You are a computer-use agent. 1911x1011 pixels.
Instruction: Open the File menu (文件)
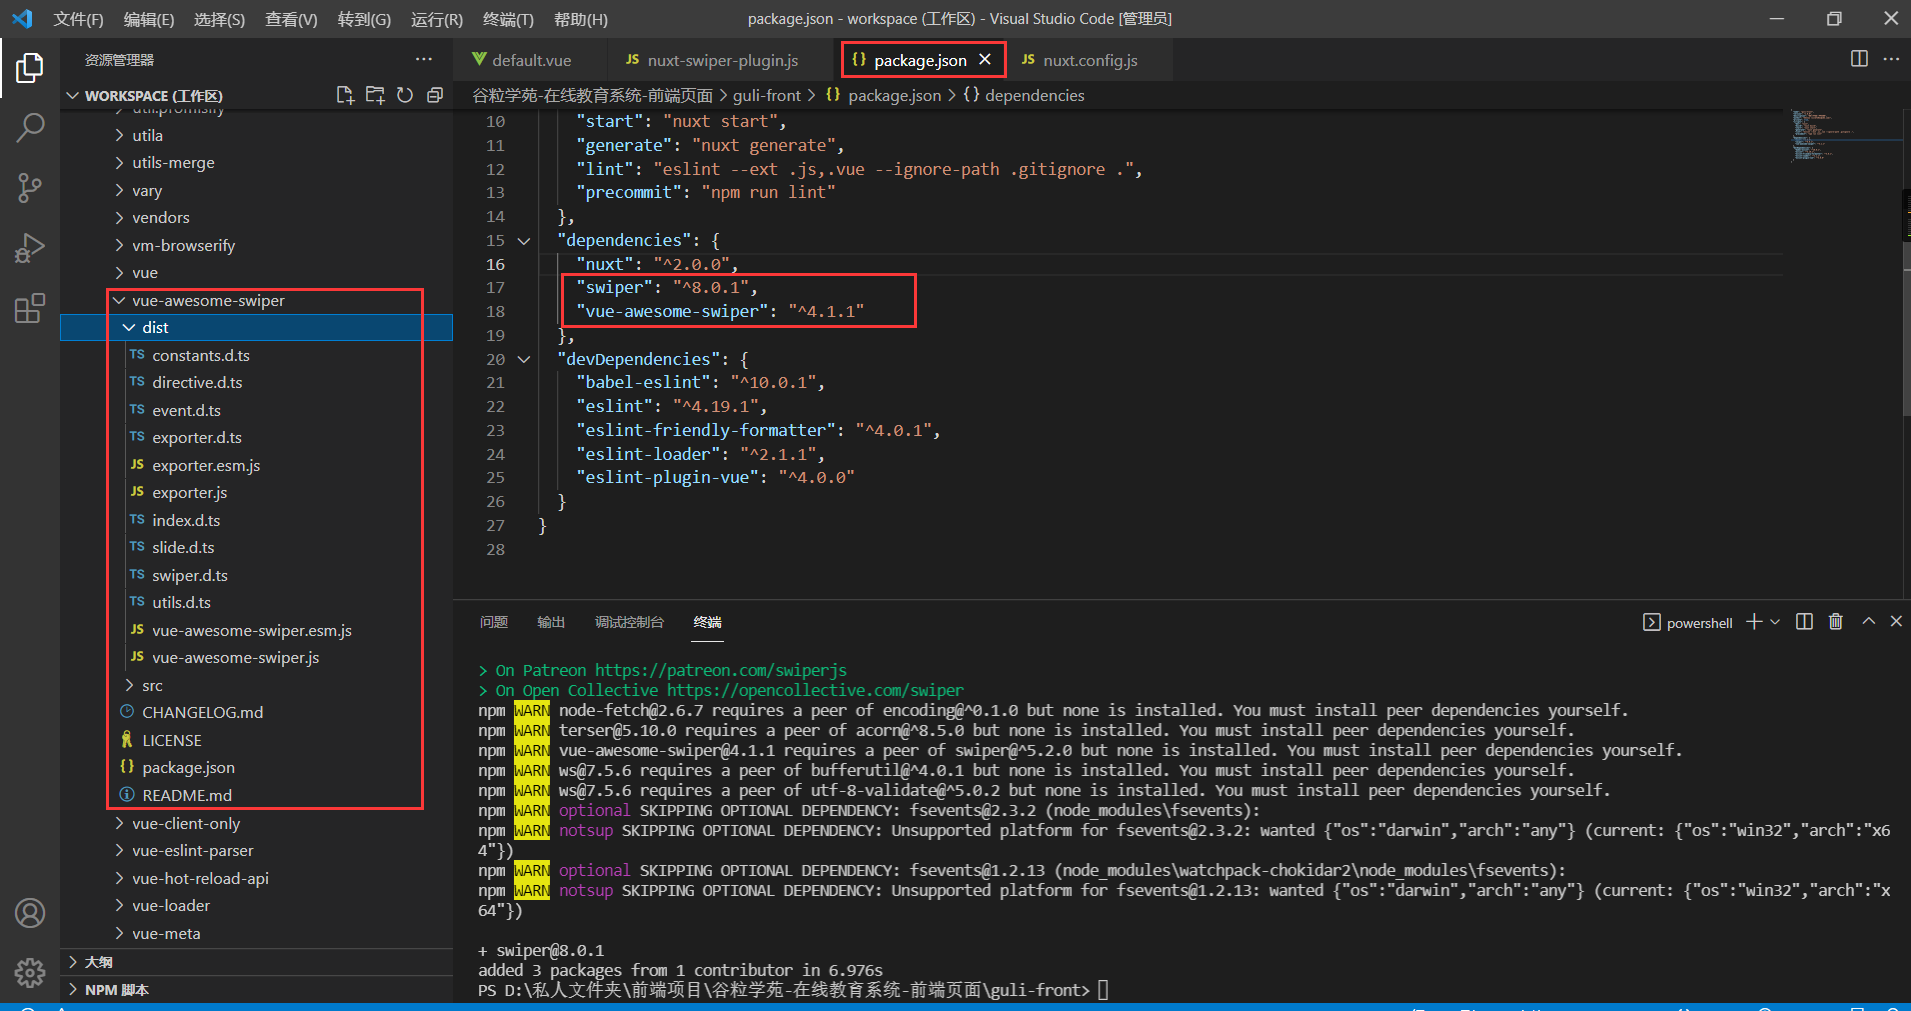pyautogui.click(x=78, y=19)
